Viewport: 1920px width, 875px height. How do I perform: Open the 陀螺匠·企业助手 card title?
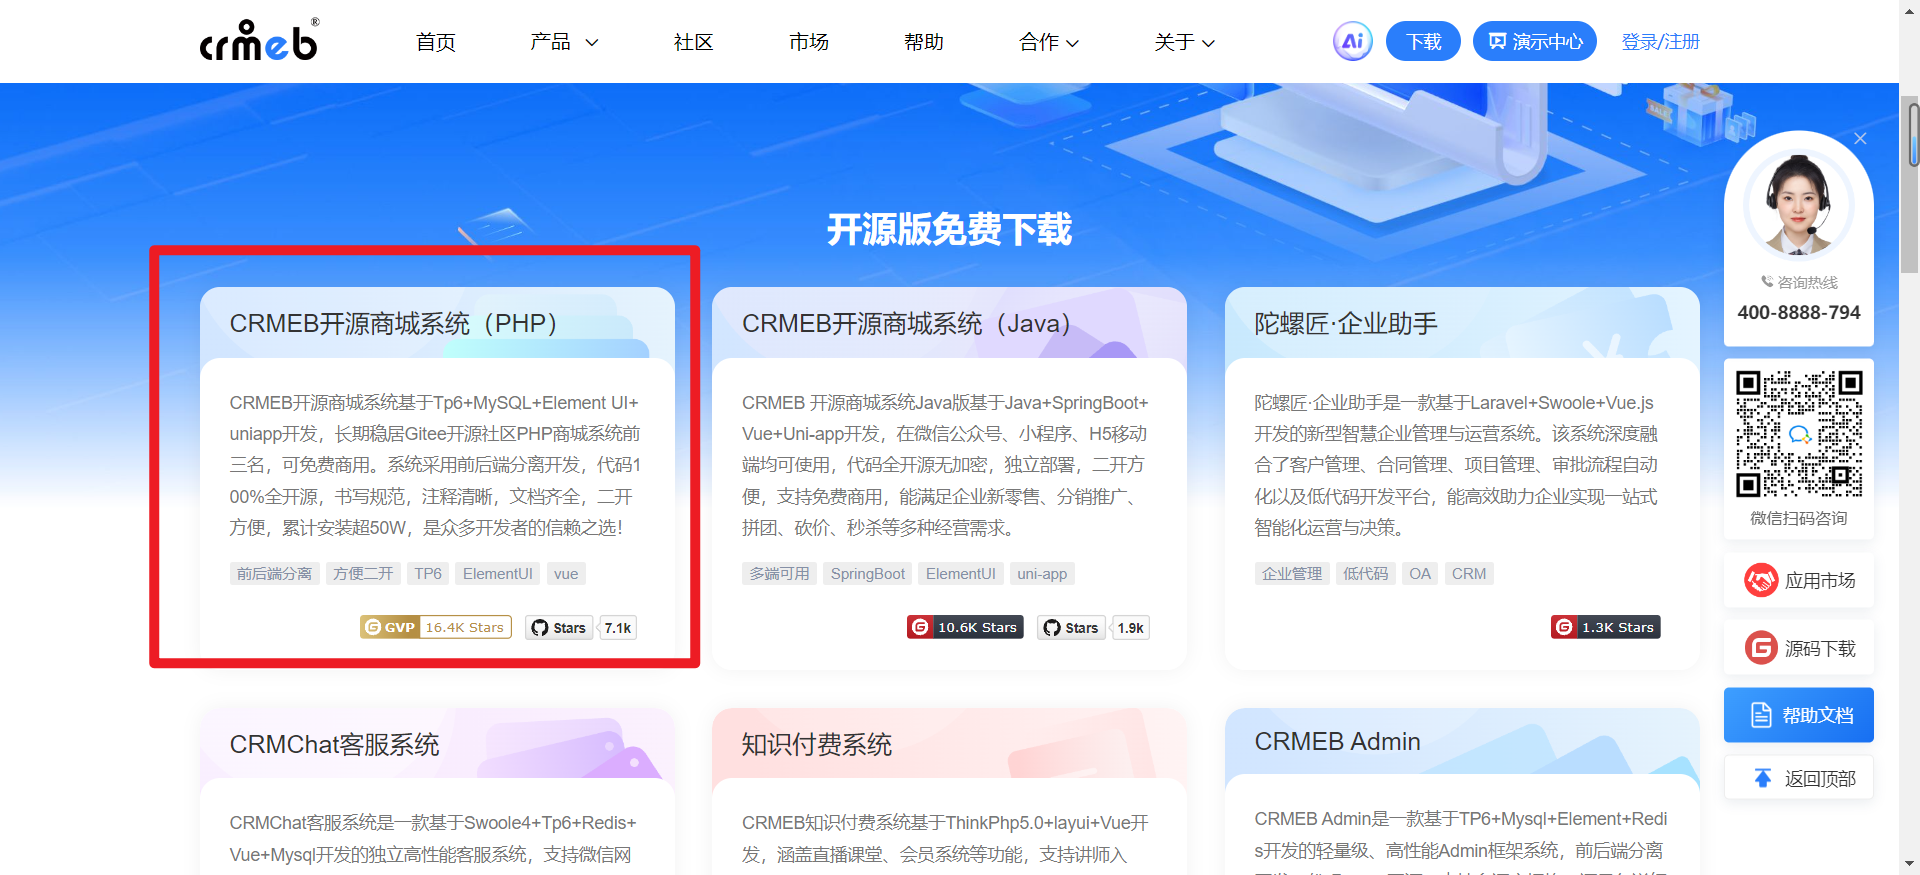(1345, 323)
